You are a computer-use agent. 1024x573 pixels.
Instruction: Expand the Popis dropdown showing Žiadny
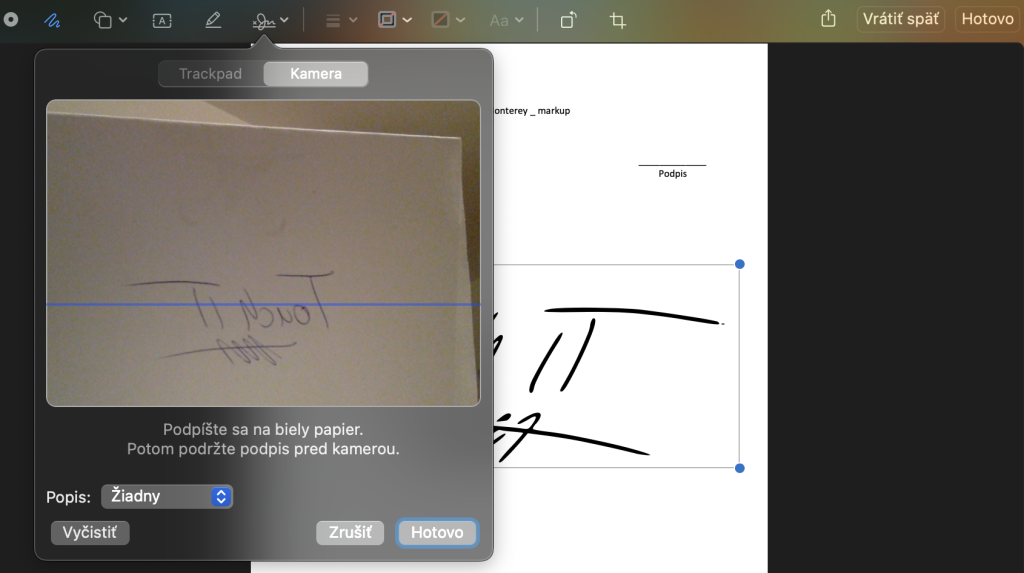click(167, 496)
